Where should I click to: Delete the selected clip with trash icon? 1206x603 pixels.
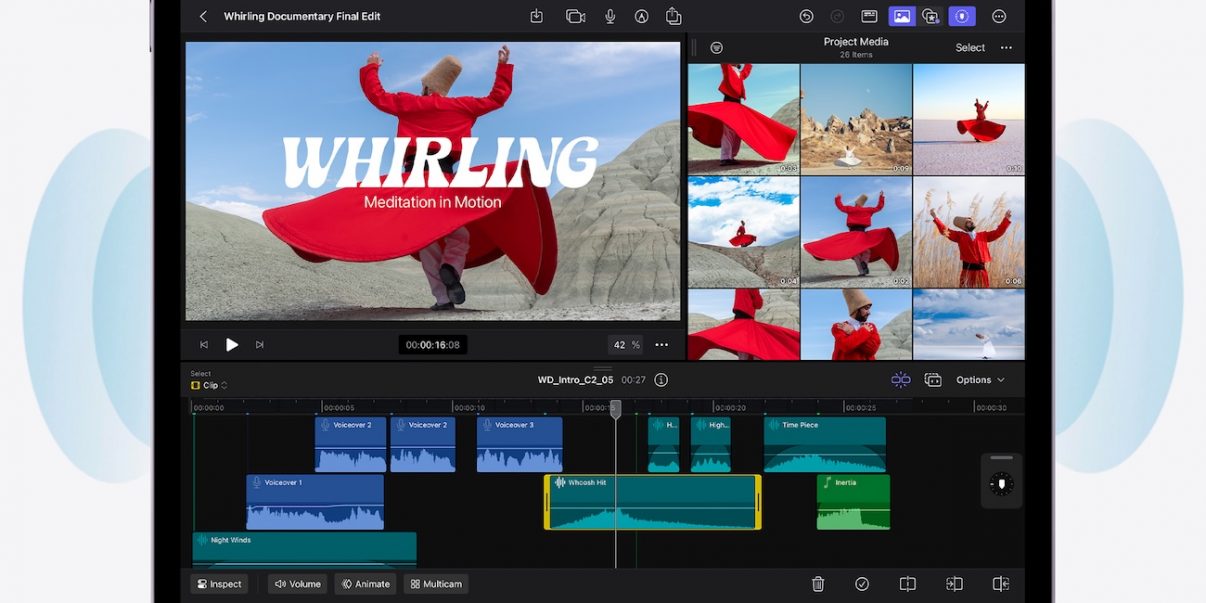pyautogui.click(x=818, y=584)
